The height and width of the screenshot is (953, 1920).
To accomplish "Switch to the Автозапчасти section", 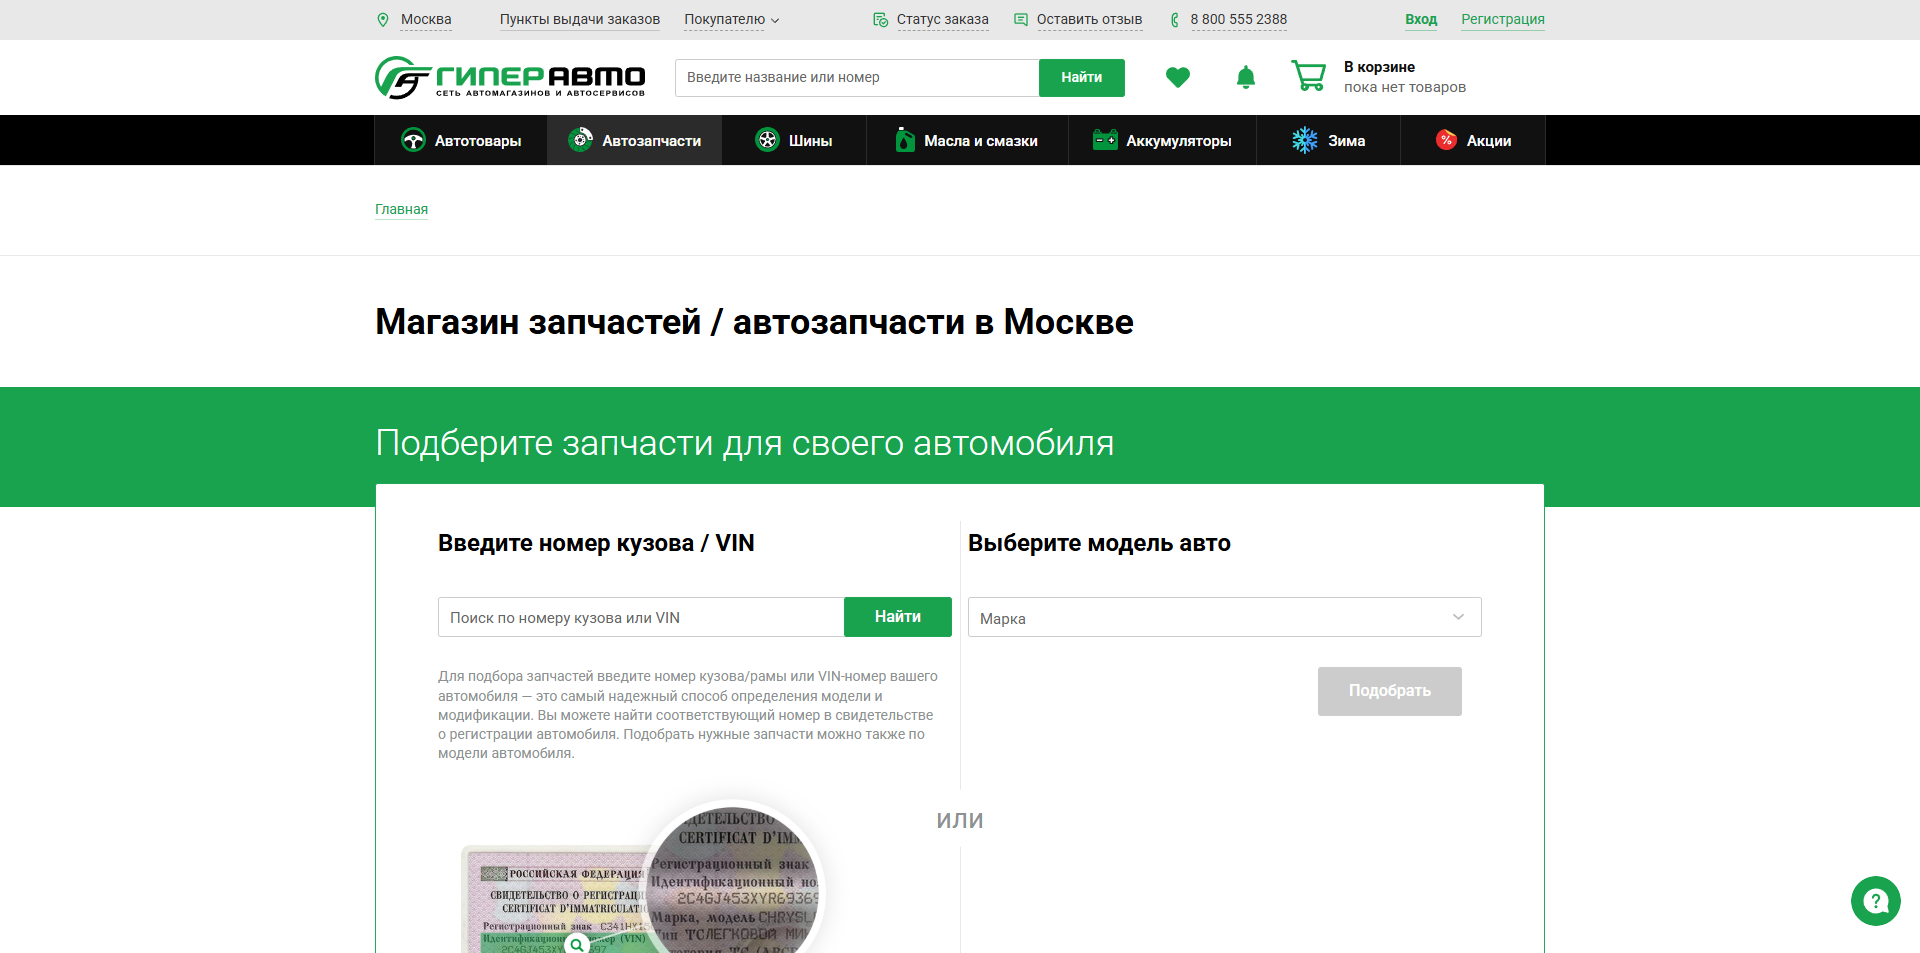I will click(634, 140).
